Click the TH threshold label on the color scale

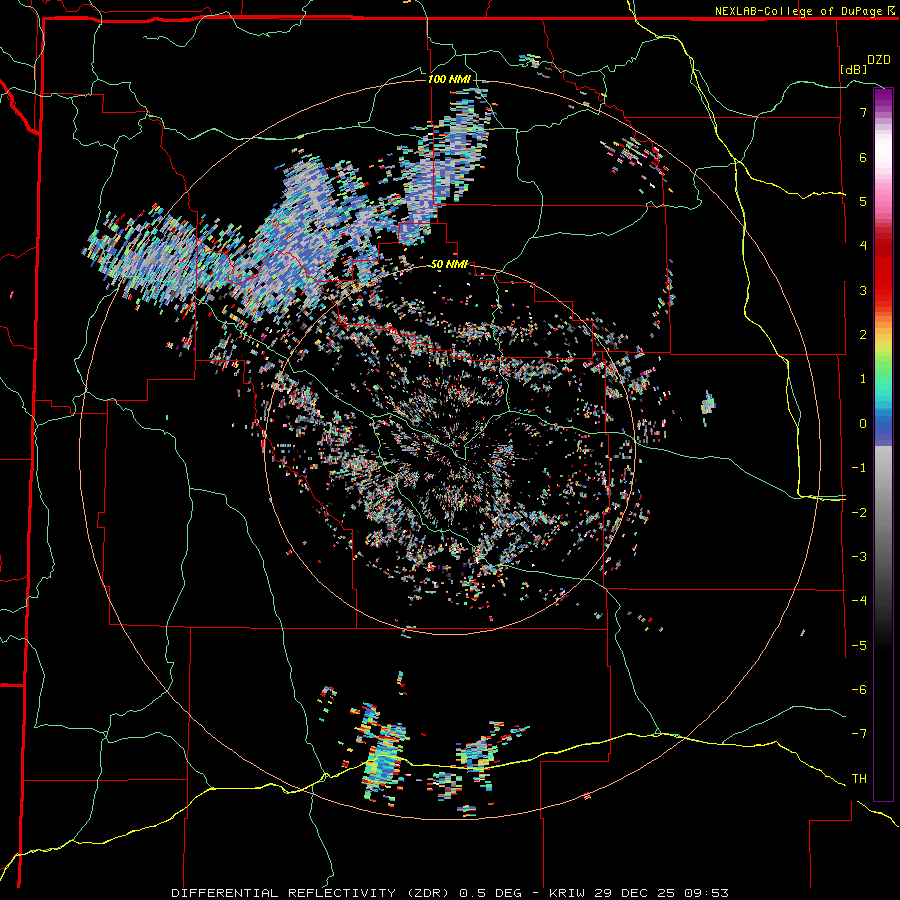pos(859,779)
